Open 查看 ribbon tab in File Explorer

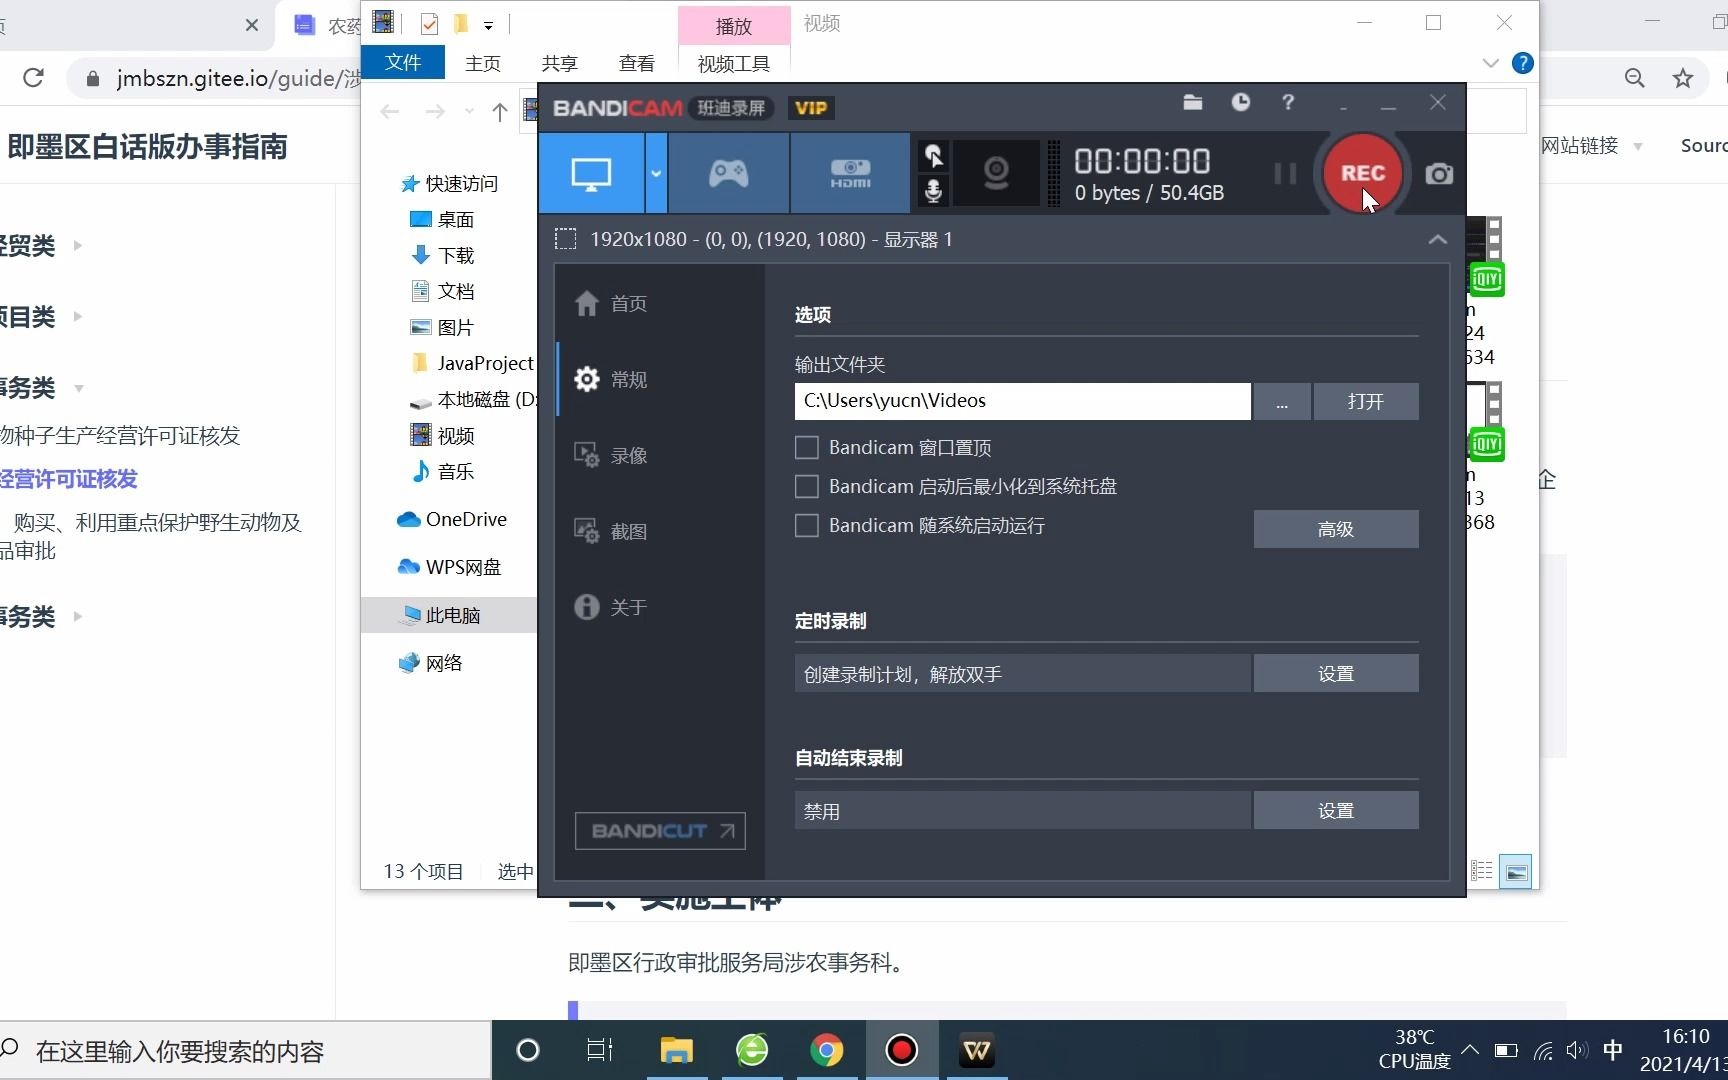[x=637, y=63]
